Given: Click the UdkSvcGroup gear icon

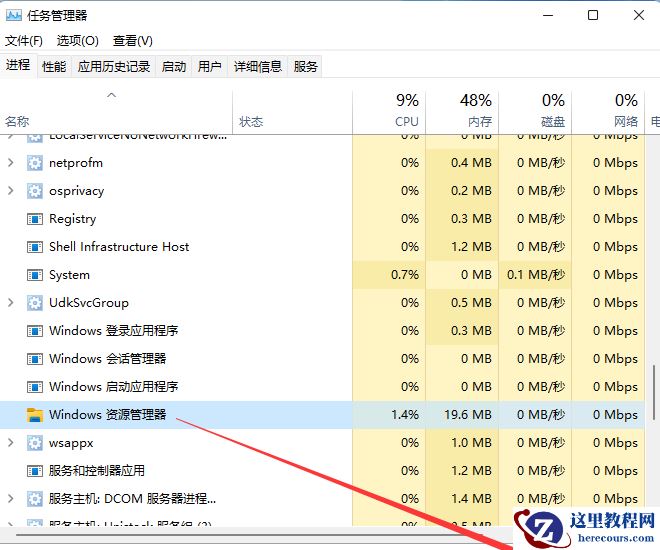Looking at the screenshot, I should pyautogui.click(x=35, y=303).
